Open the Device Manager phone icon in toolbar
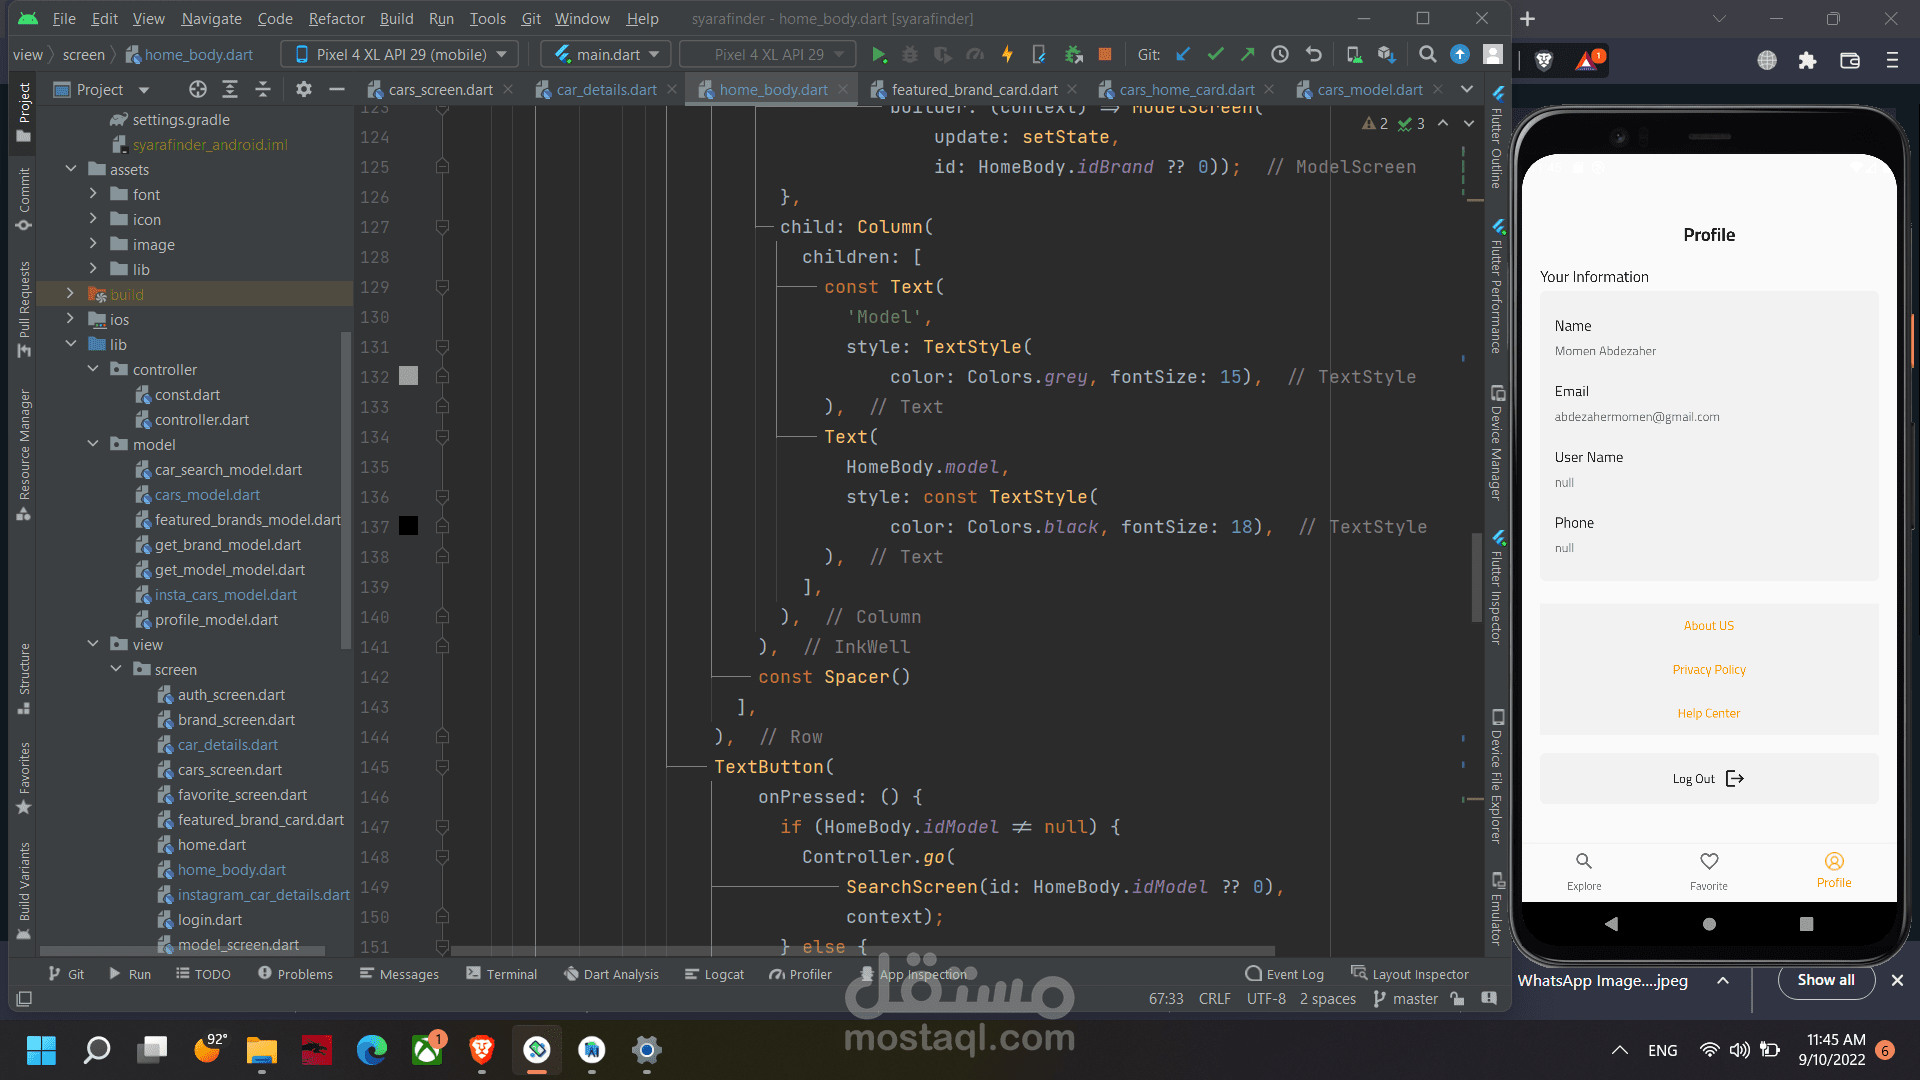The image size is (1920, 1080). pyautogui.click(x=1353, y=55)
